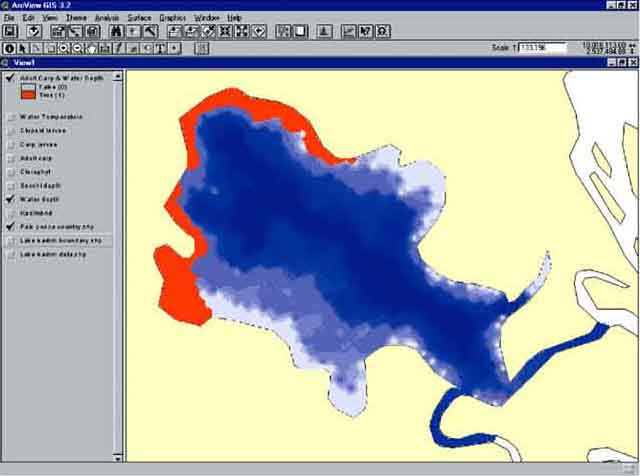Open the Graphics menu
Viewport: 640px width, 476px height.
click(x=174, y=18)
